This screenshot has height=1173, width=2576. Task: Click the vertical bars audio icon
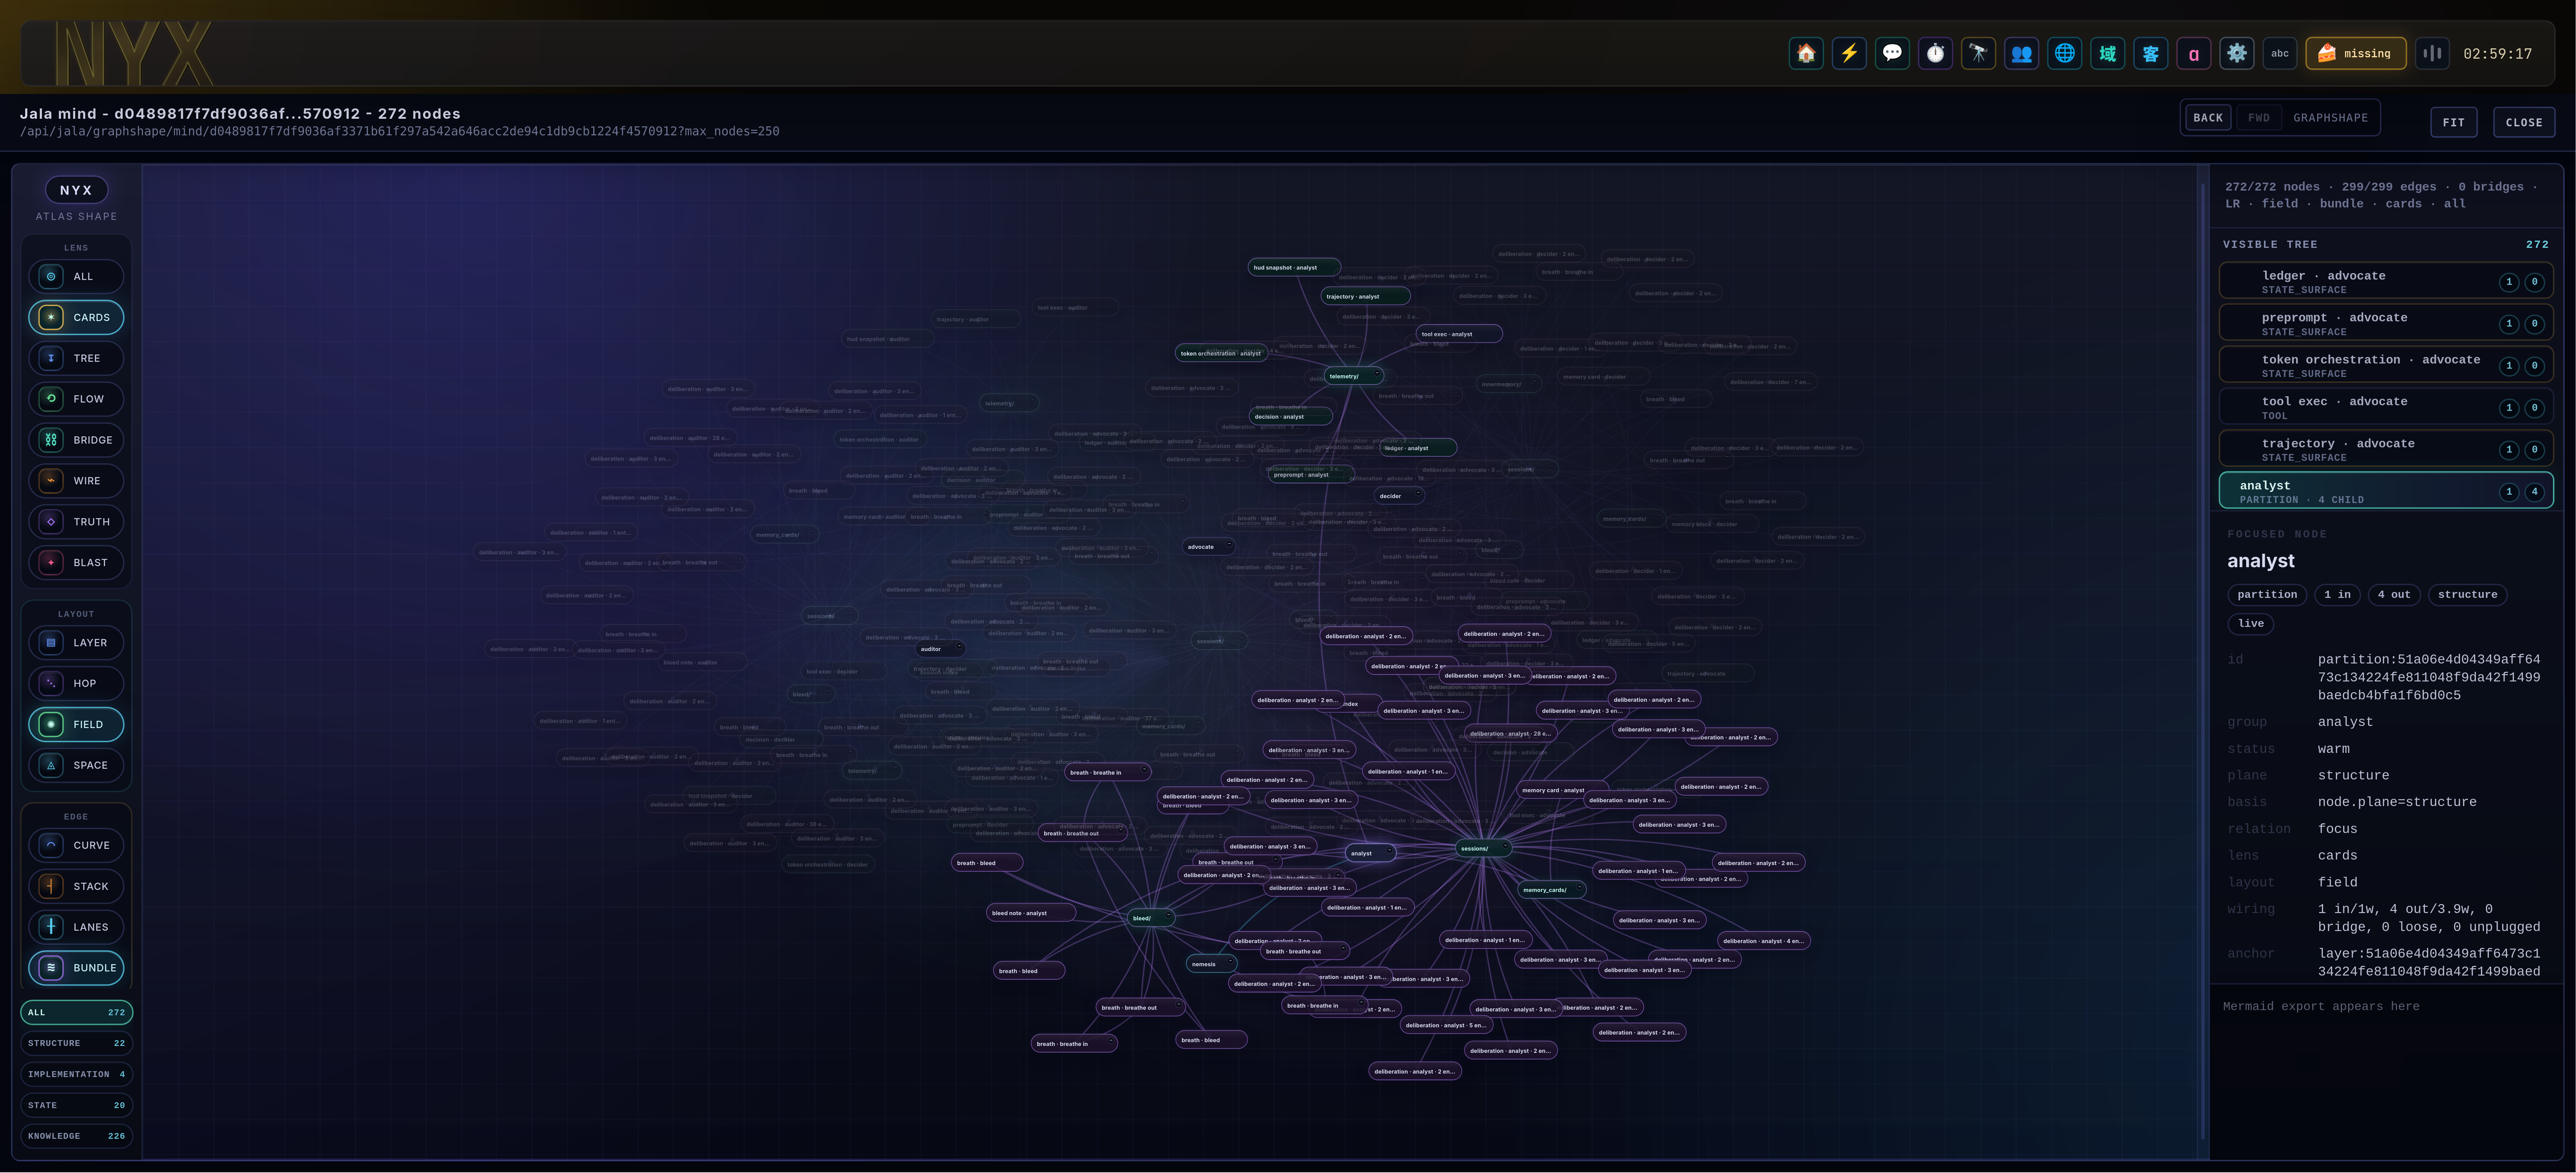(2432, 53)
